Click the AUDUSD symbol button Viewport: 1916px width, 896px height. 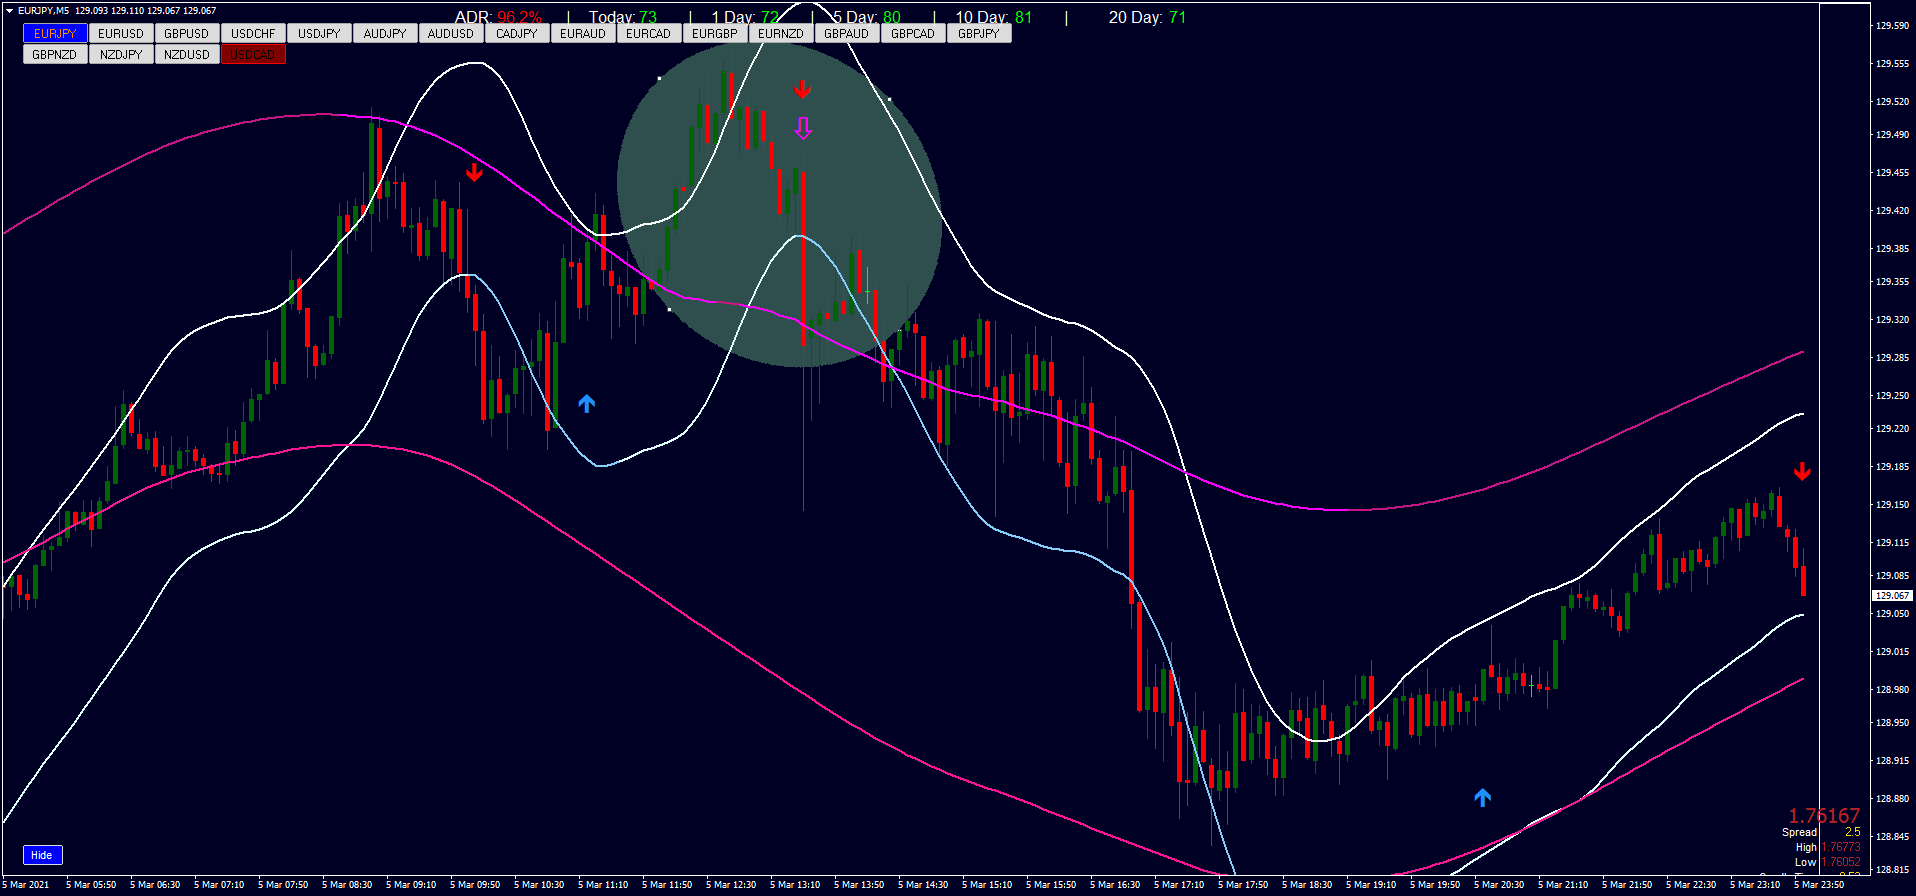451,34
